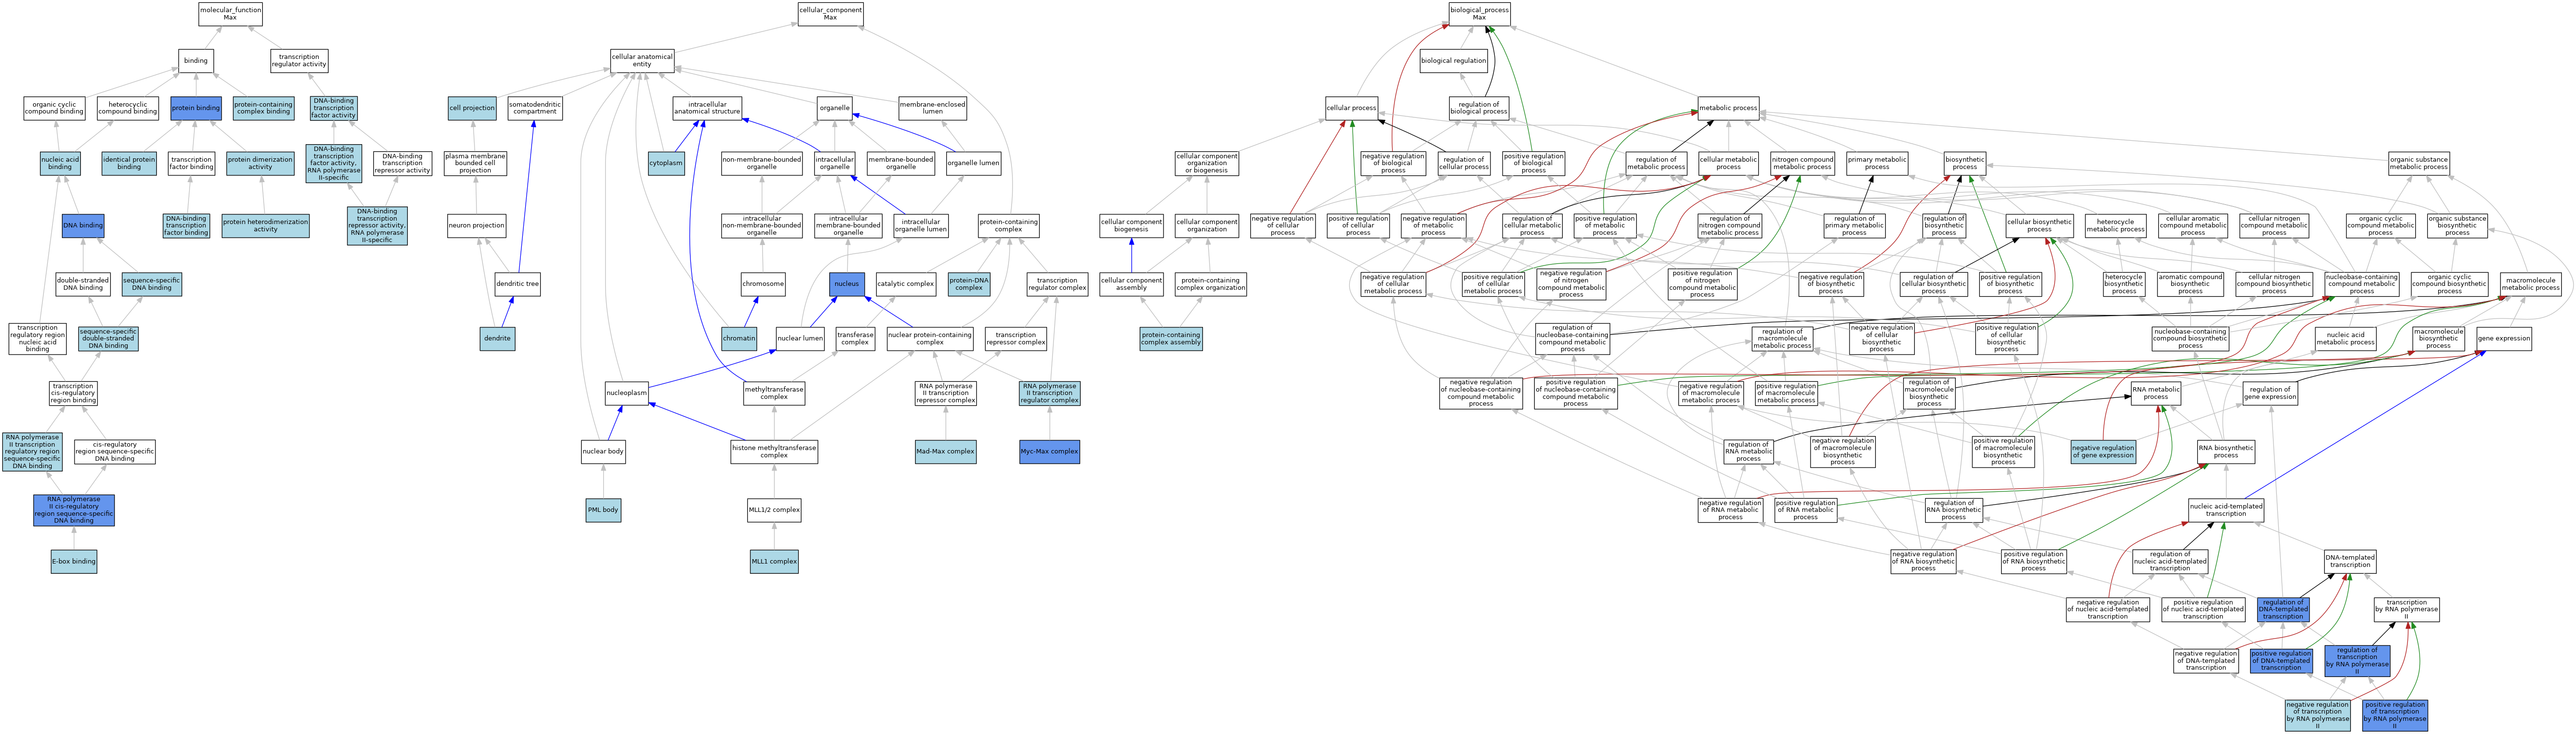Image resolution: width=2576 pixels, height=734 pixels.
Task: Click the 'organic cyclic compound binding' node
Action: click(x=54, y=108)
